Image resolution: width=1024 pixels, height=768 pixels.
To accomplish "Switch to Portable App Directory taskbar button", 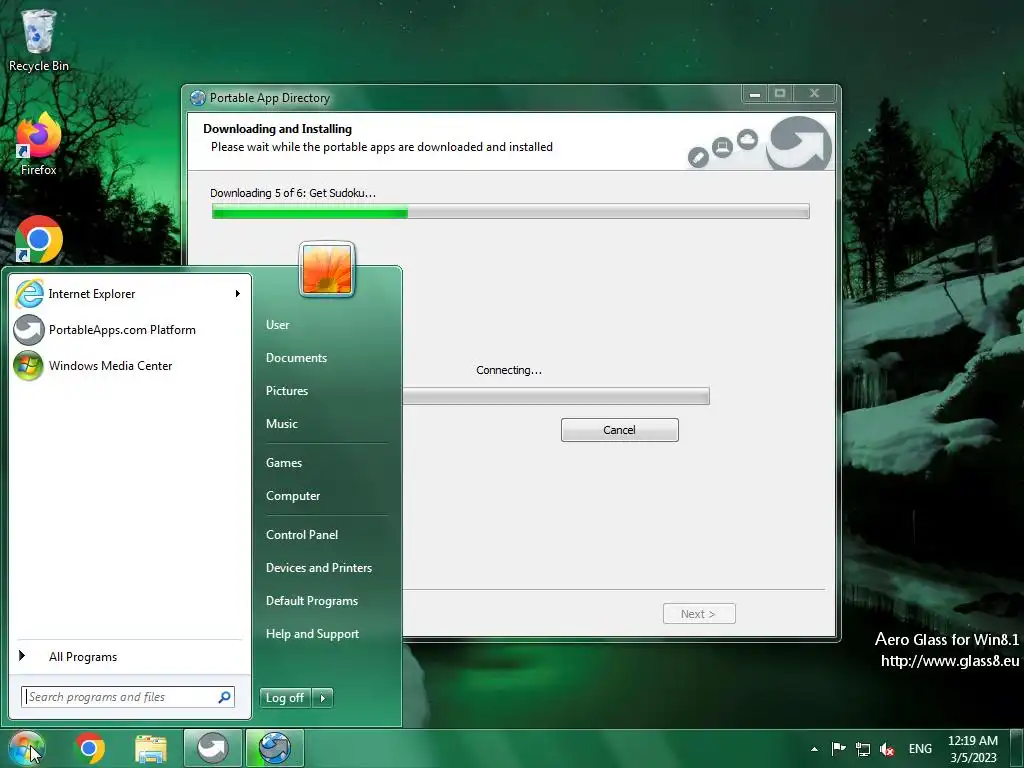I will (x=274, y=748).
